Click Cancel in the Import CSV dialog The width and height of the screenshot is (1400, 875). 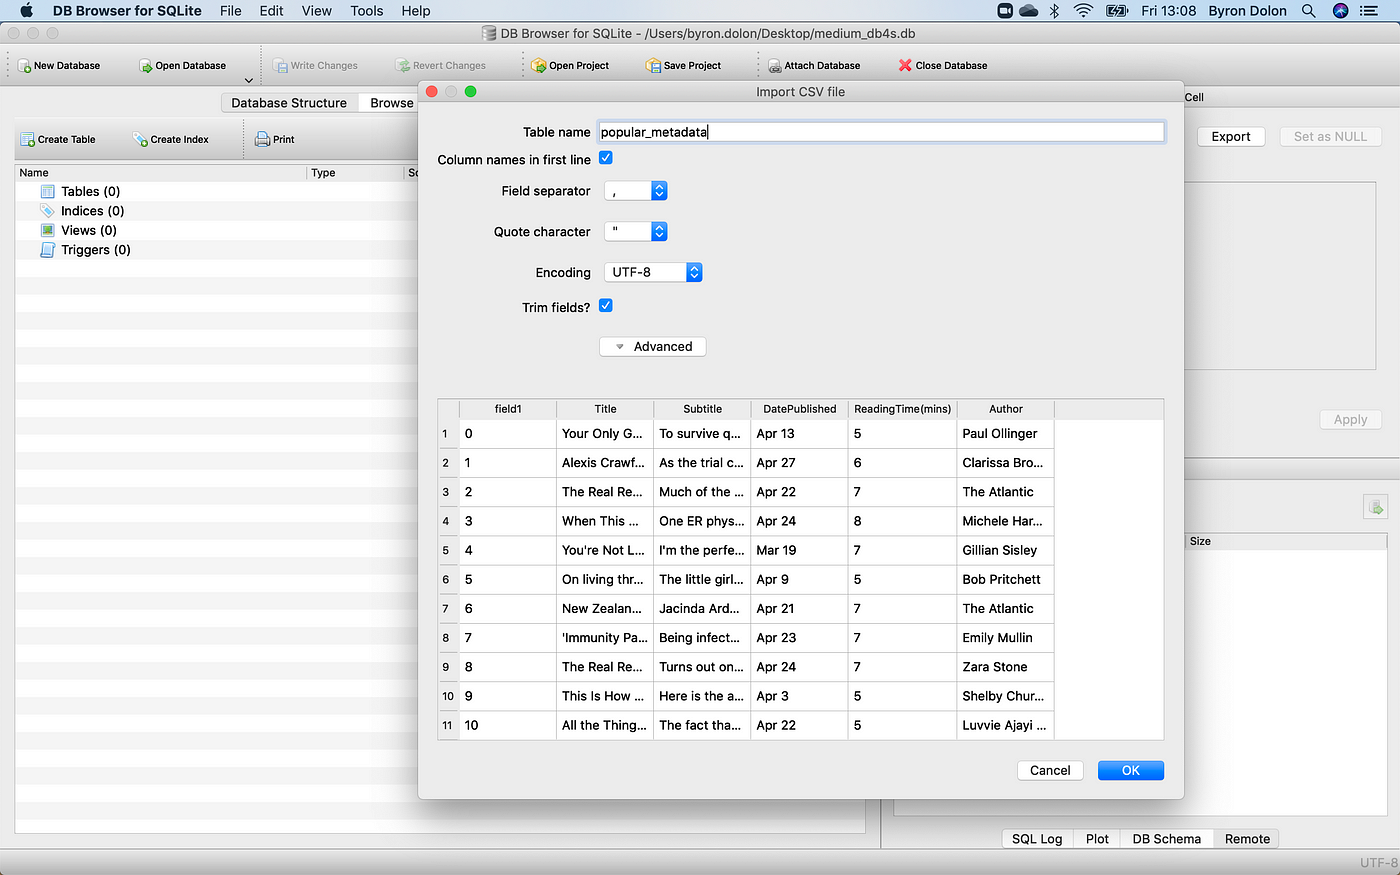1050,770
